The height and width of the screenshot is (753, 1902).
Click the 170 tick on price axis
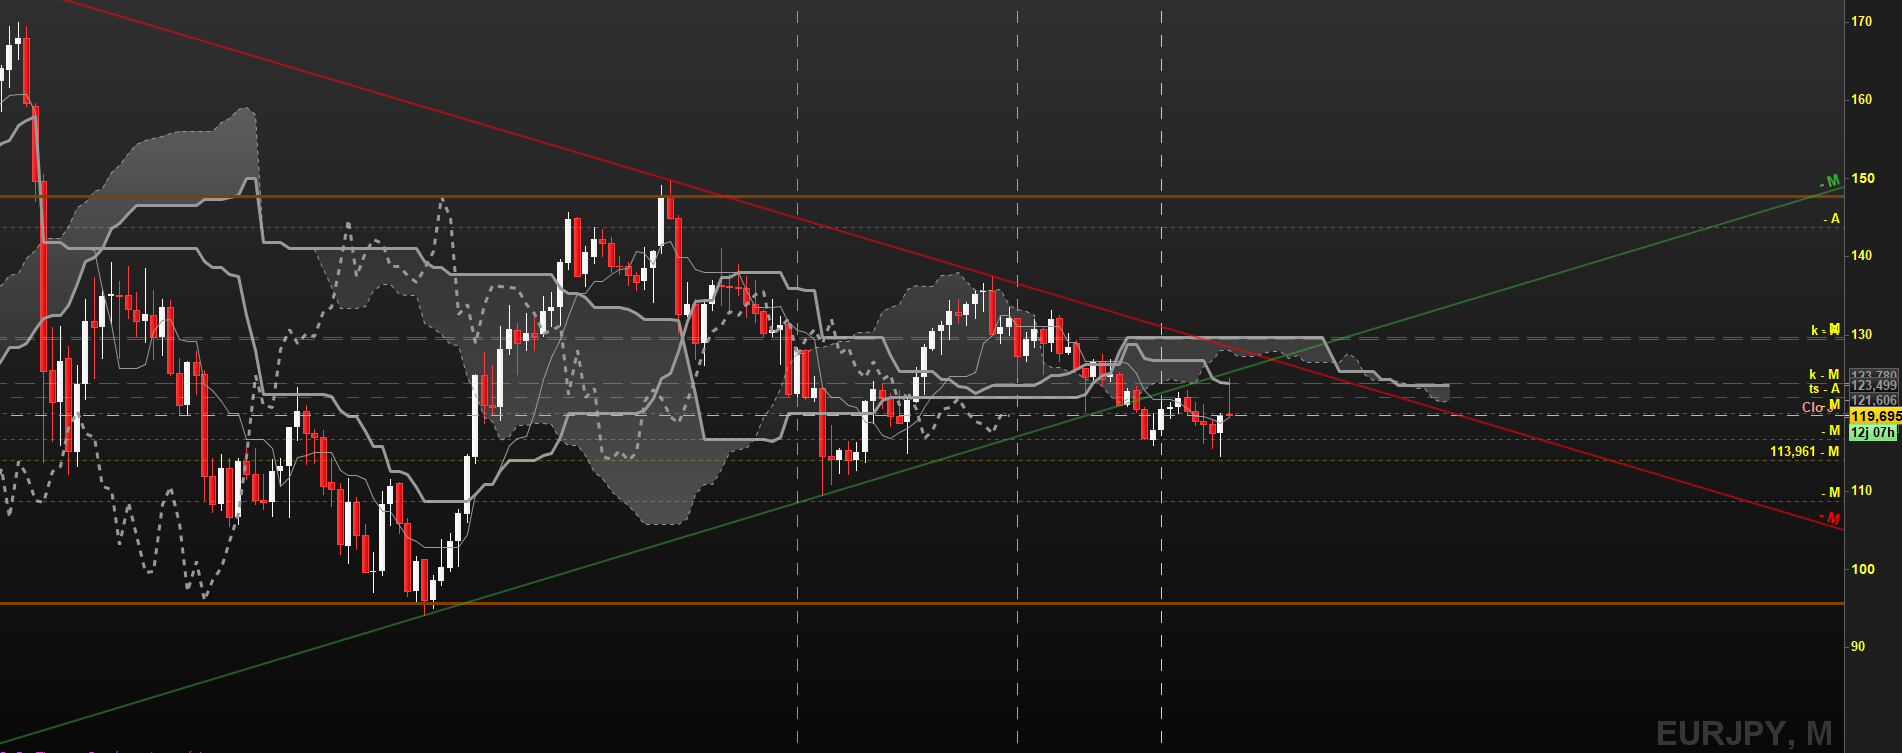pyautogui.click(x=1861, y=21)
